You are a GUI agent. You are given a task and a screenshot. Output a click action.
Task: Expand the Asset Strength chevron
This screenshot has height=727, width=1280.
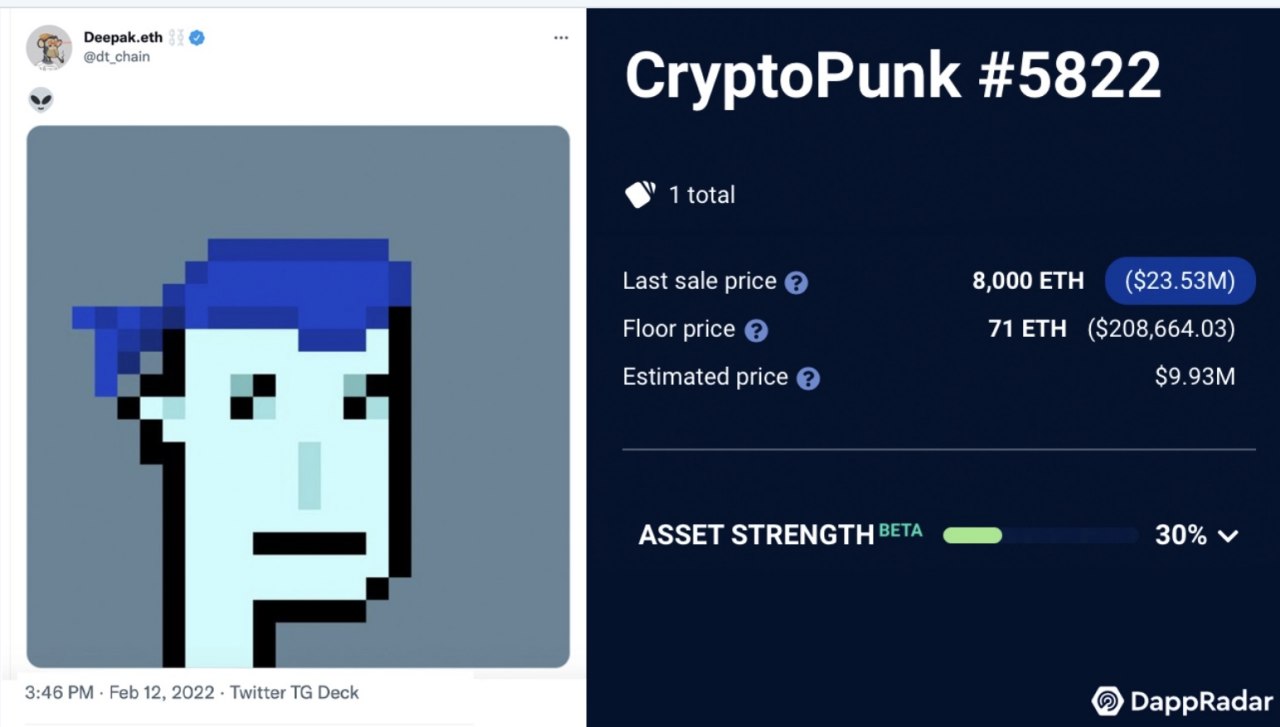point(1228,536)
